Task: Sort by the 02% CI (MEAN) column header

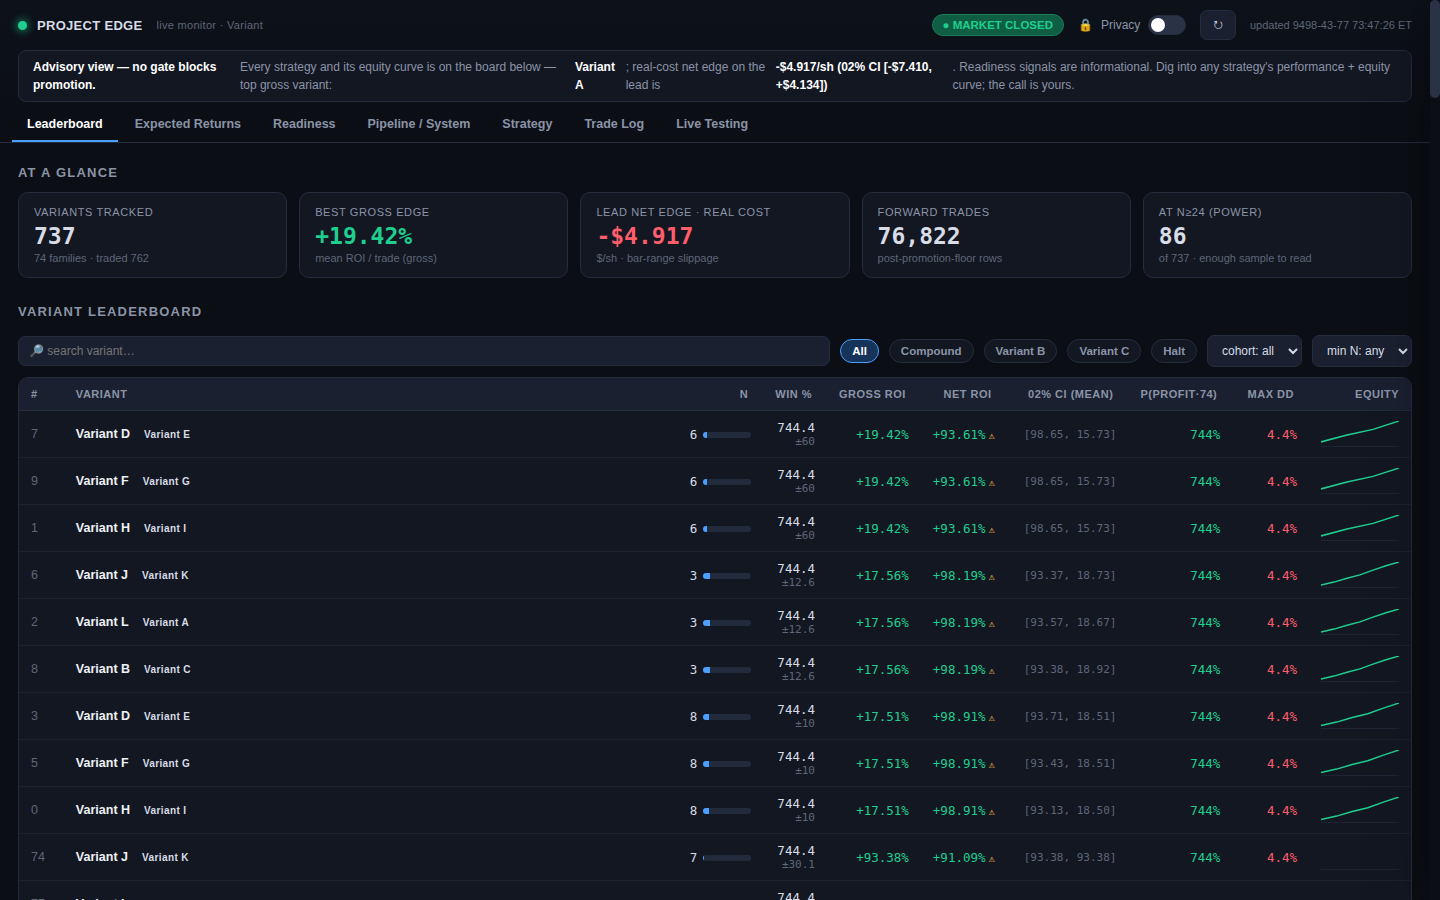Action: 1070,394
